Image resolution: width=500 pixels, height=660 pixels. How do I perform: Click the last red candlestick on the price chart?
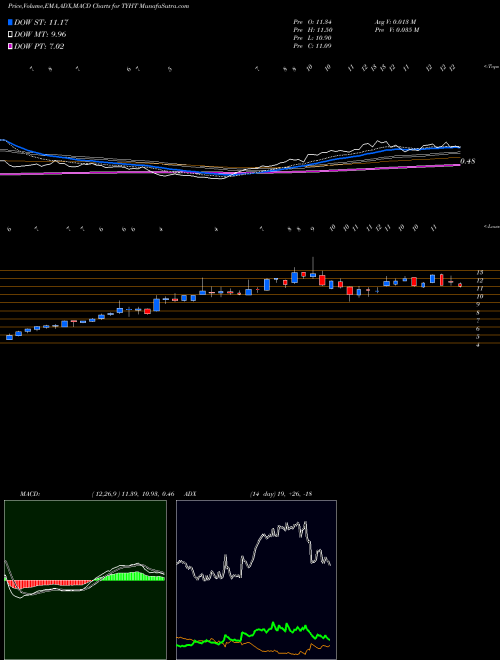click(460, 285)
